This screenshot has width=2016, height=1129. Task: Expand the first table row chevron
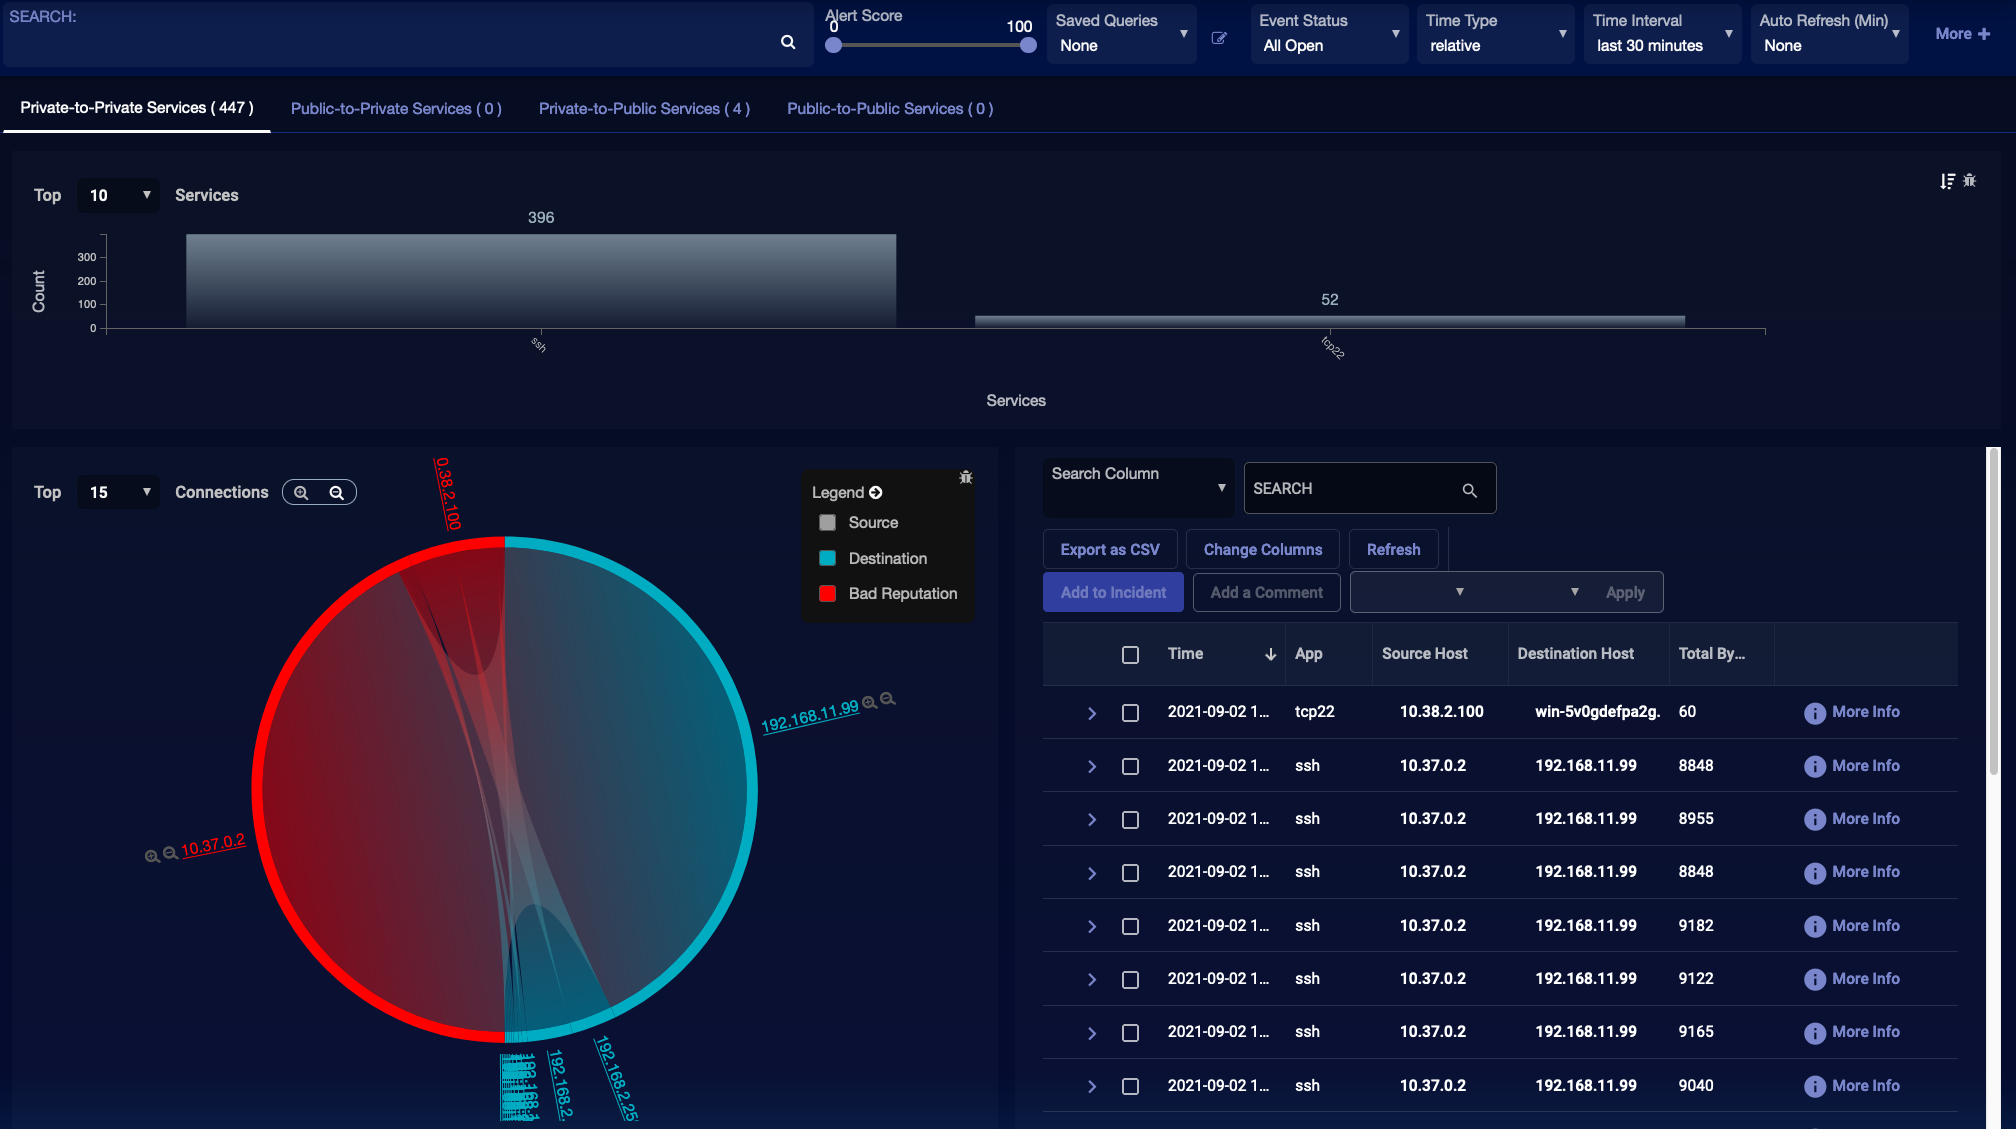(1091, 713)
